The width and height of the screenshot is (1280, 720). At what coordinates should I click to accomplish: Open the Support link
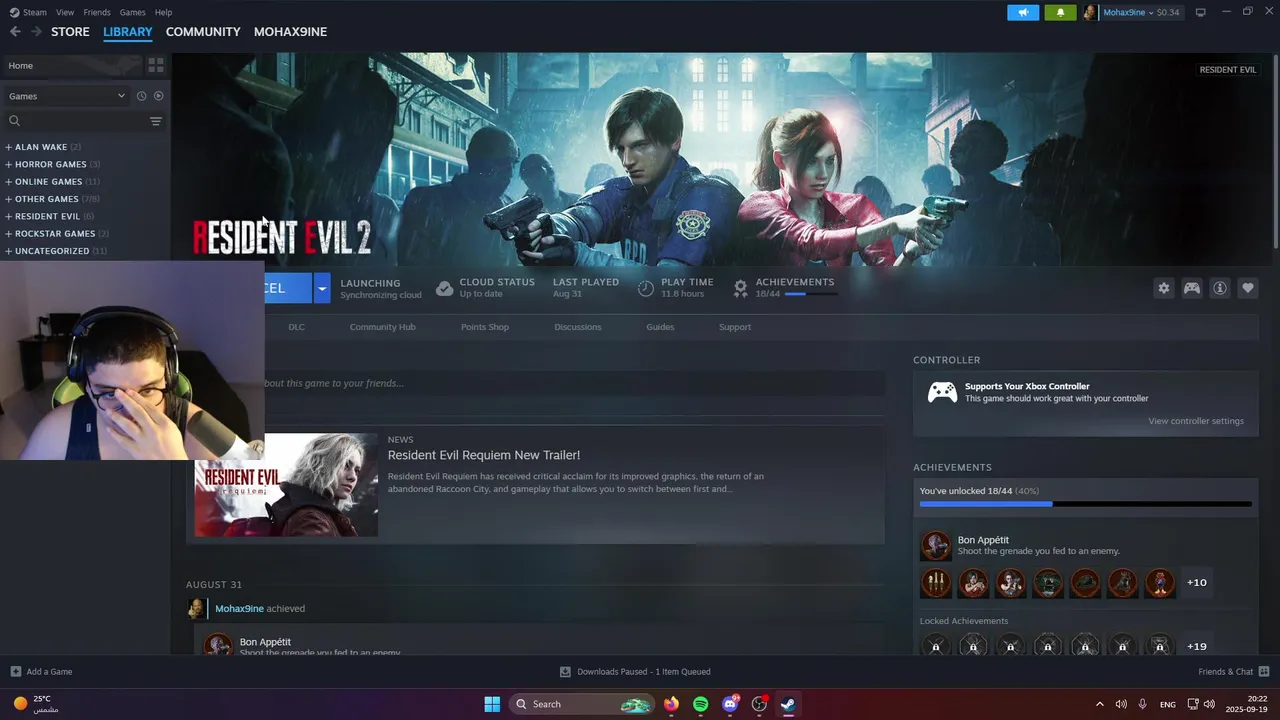pos(735,327)
